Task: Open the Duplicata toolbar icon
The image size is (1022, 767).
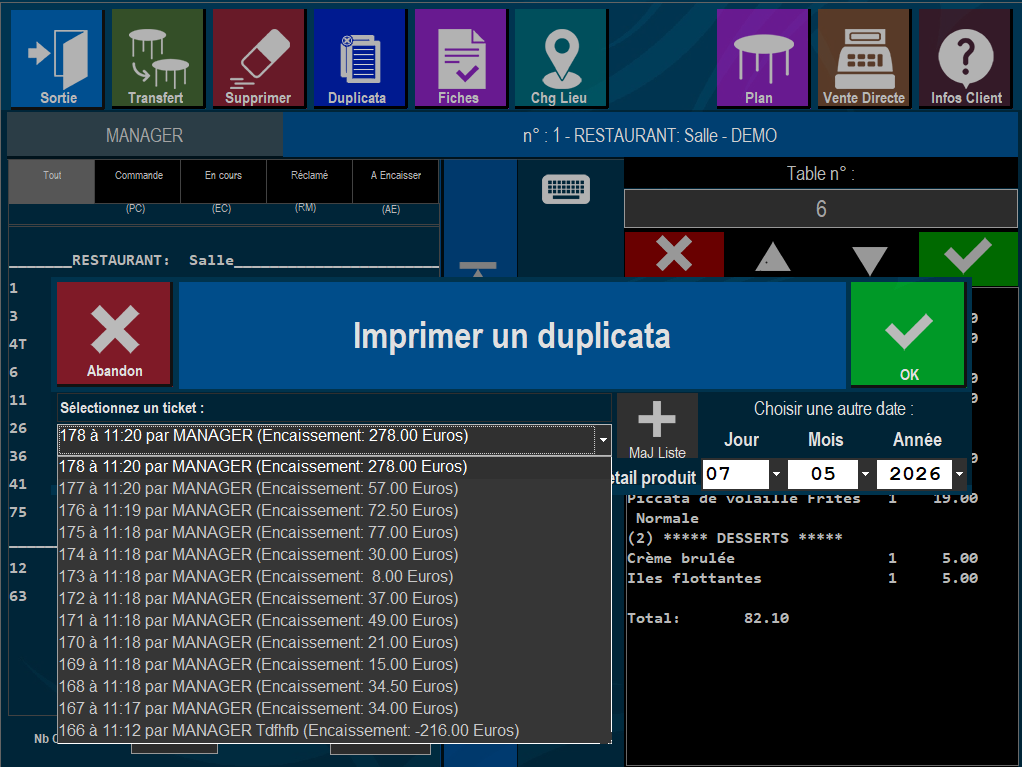Action: (359, 58)
